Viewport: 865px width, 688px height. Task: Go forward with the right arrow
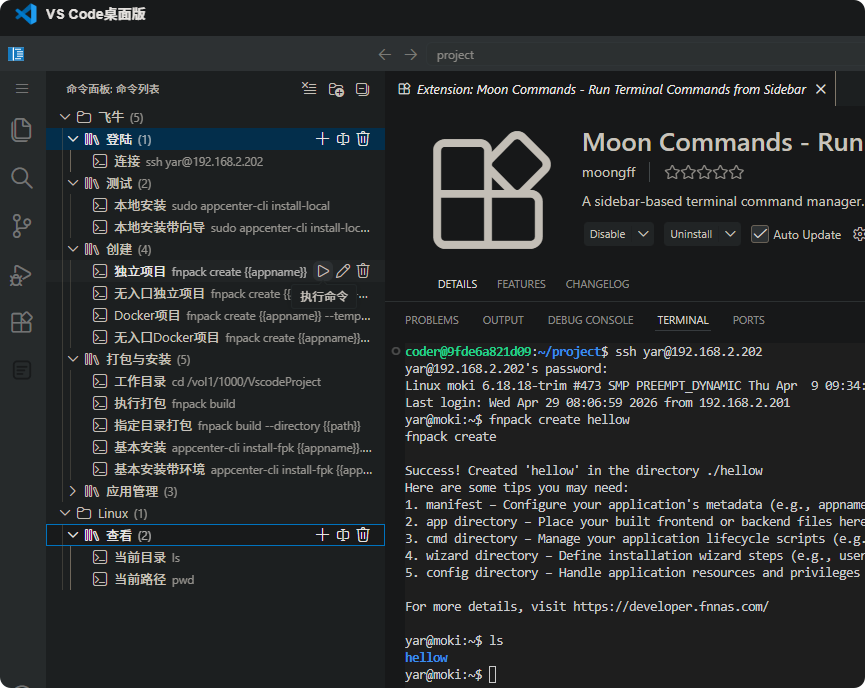click(411, 55)
